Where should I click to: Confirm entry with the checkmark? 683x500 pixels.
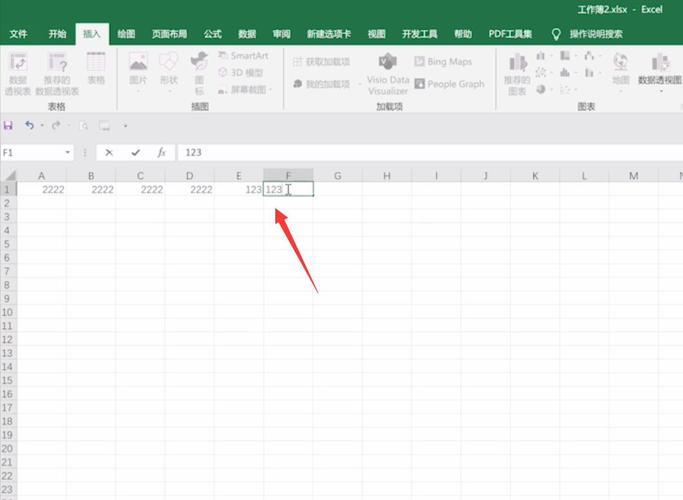tap(135, 152)
